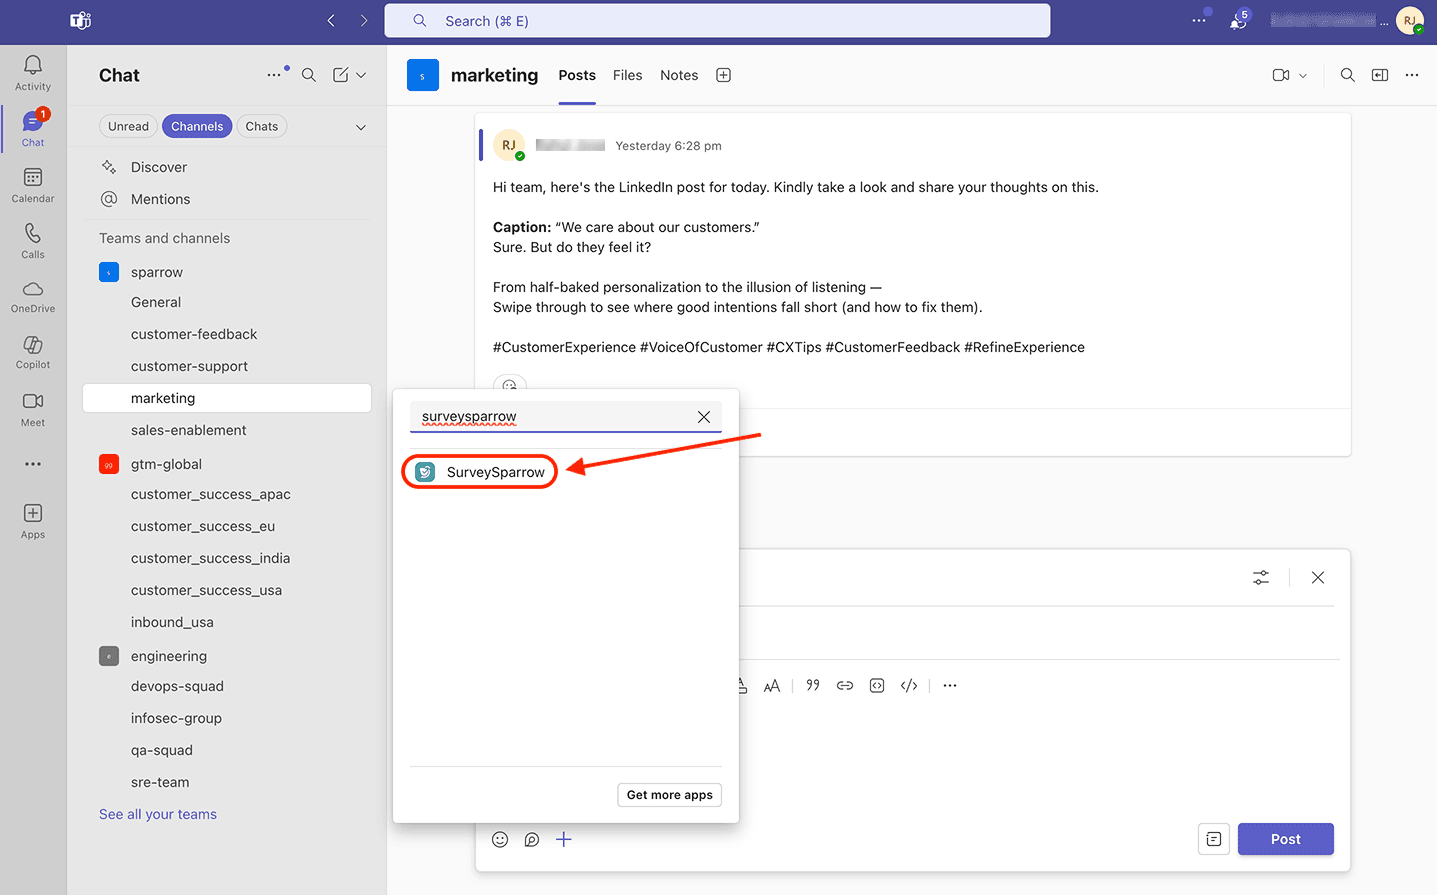This screenshot has height=895, width=1437.
Task: Toggle the Unread filter chip
Action: (128, 126)
